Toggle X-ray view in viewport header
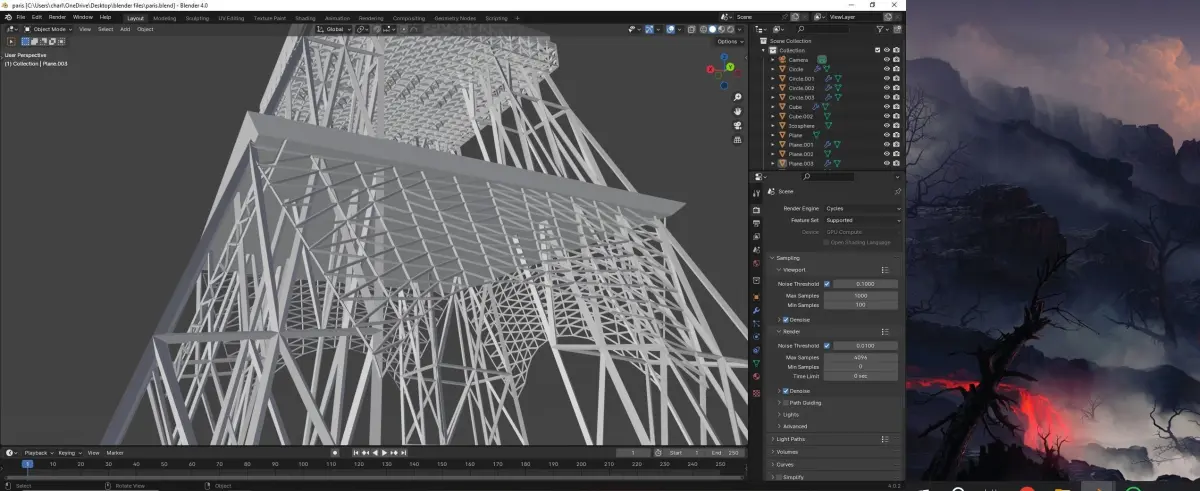This screenshot has height=491, width=1200. tap(691, 29)
